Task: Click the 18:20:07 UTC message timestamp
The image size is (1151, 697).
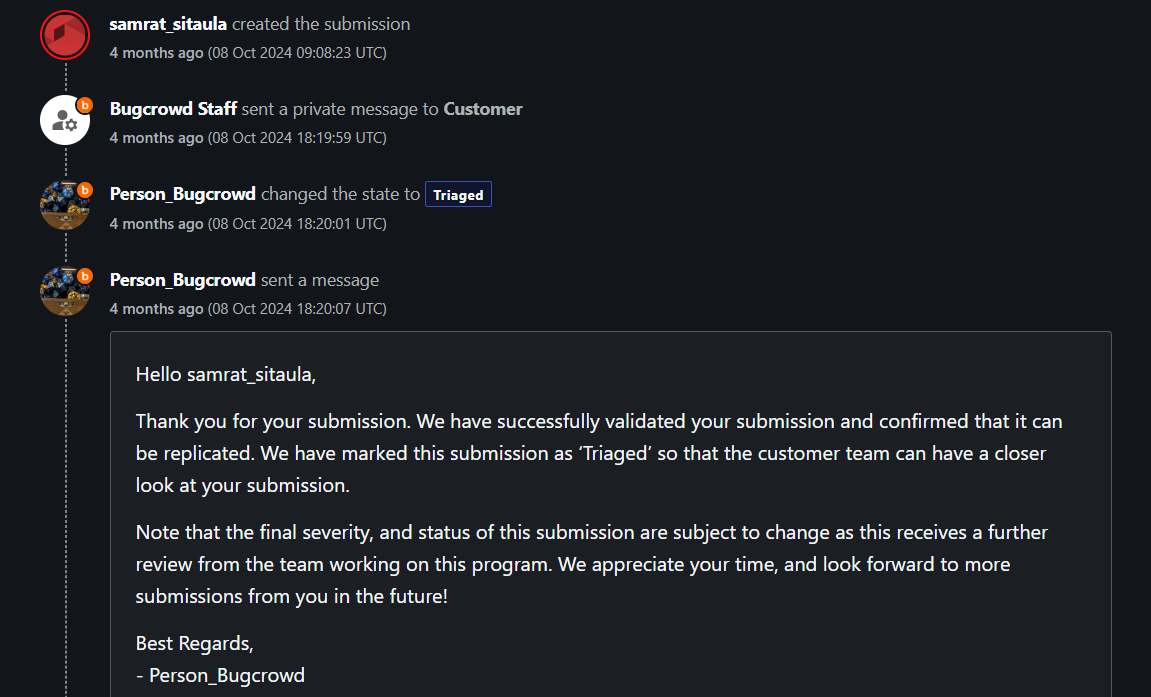Action: 296,309
